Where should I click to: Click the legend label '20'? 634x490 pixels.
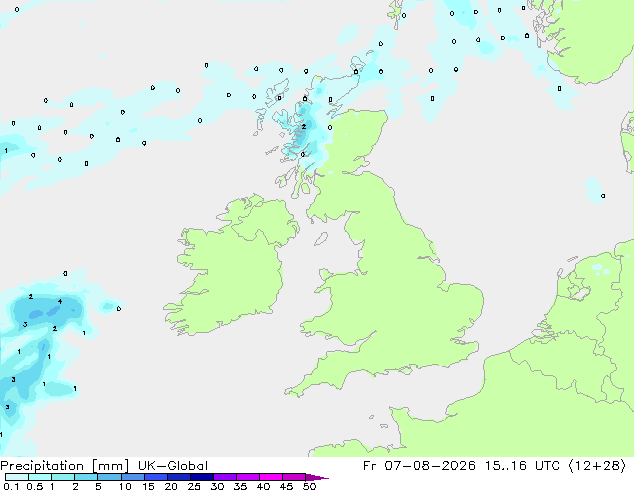[171, 486]
